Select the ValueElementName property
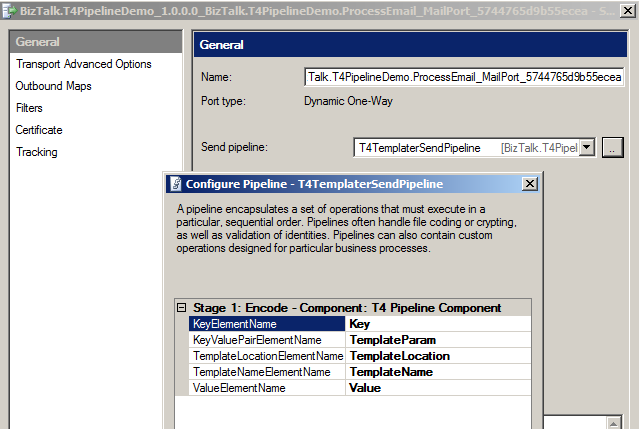The height and width of the screenshot is (429, 639). coord(267,388)
